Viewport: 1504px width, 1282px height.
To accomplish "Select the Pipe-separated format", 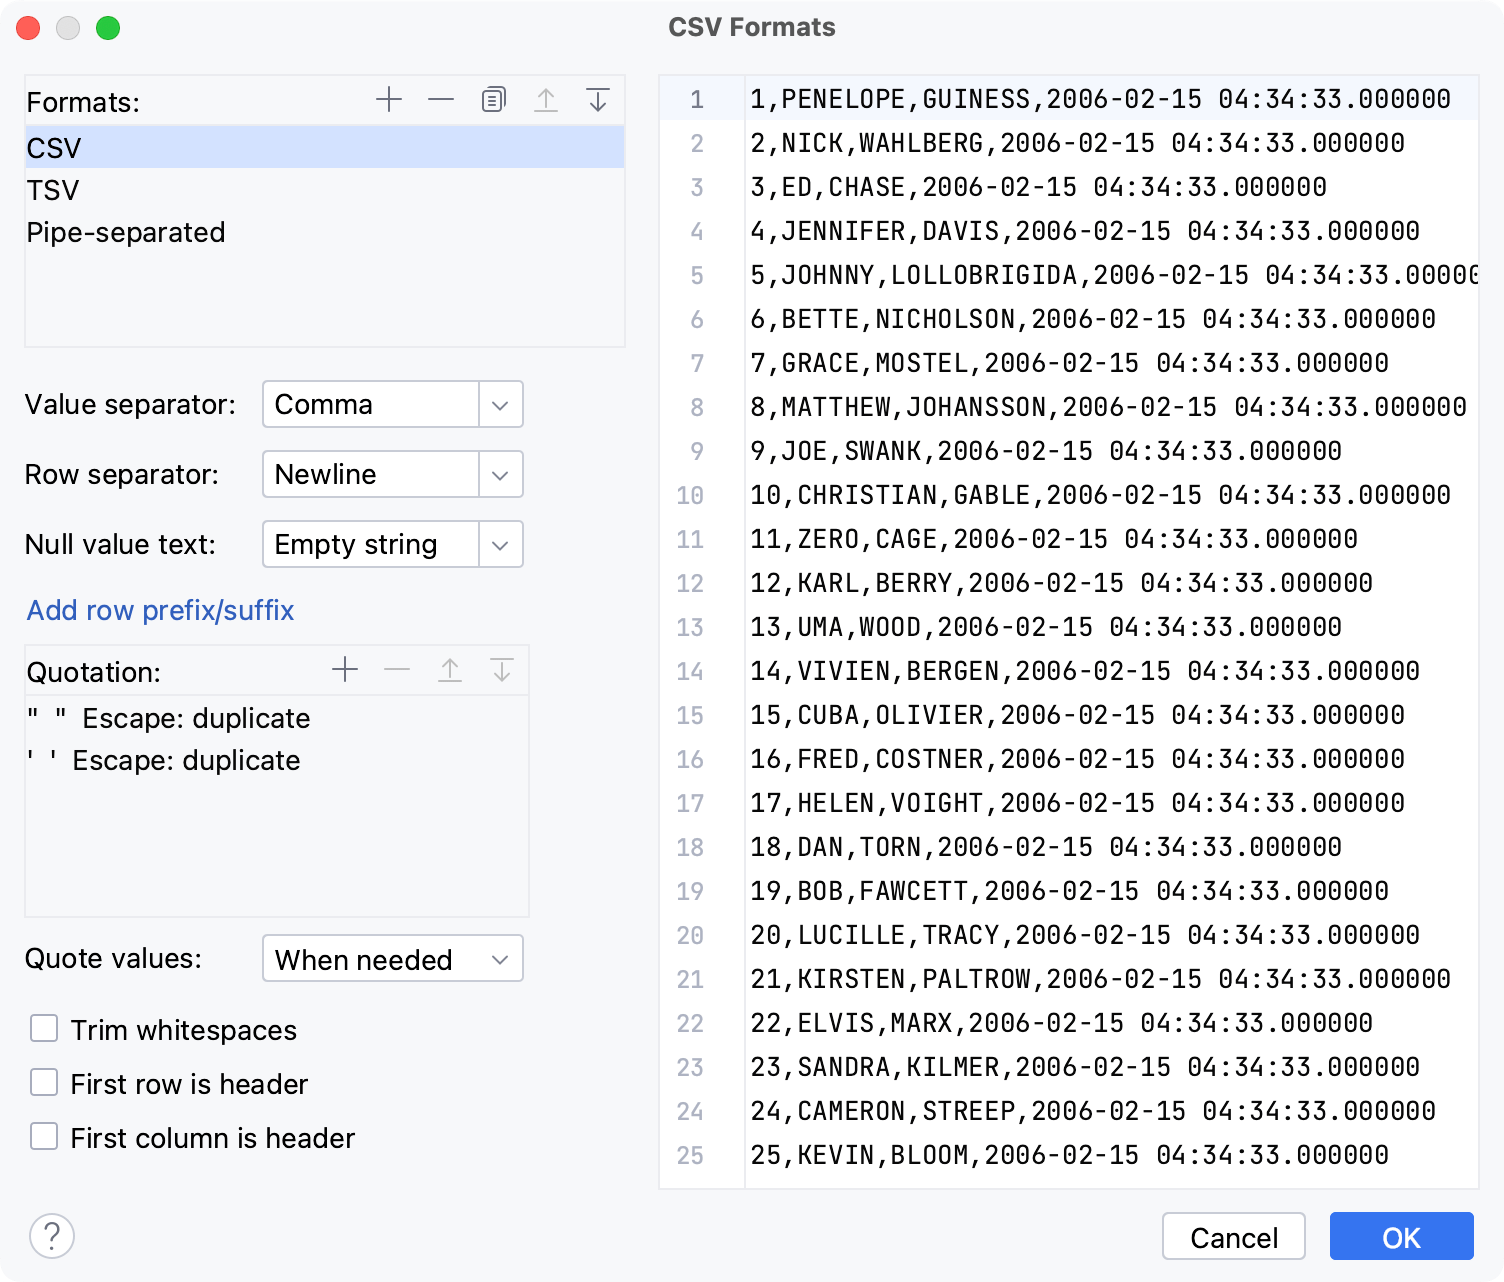I will (125, 232).
